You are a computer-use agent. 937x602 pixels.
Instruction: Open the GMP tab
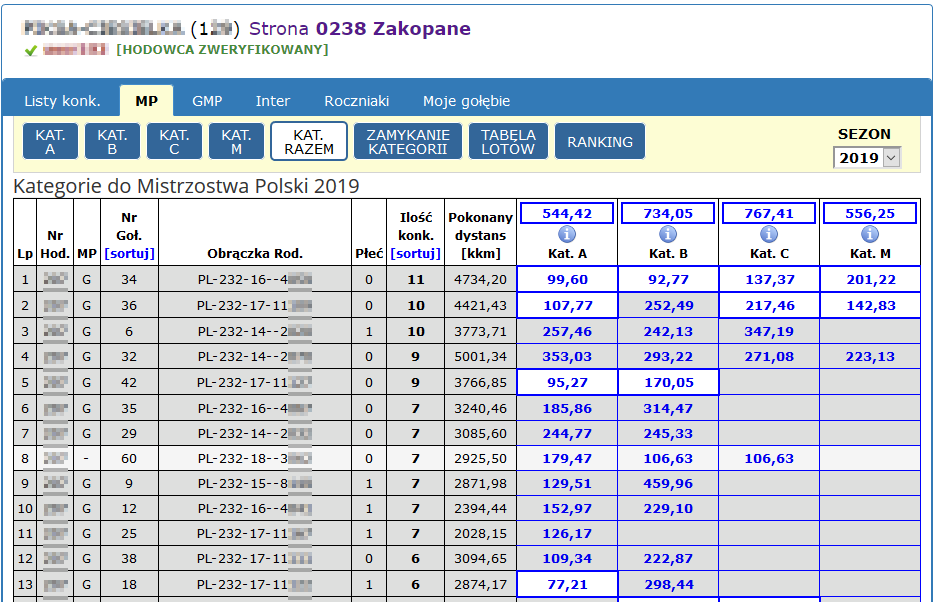point(207,101)
